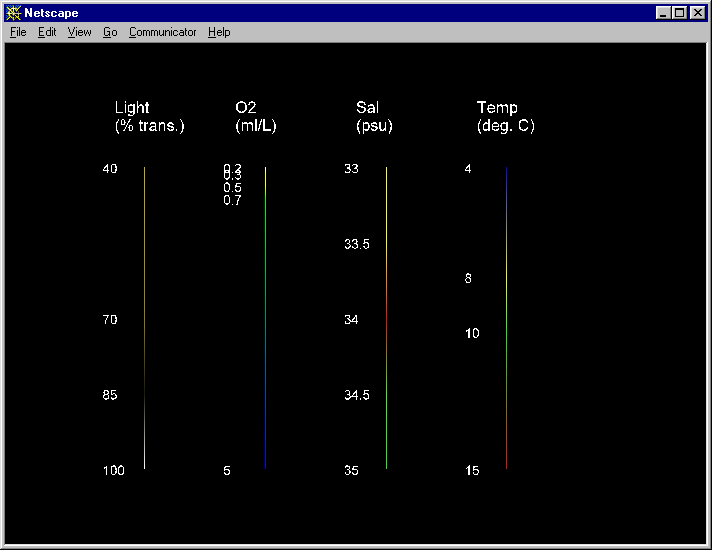Open the Help menu
The height and width of the screenshot is (550, 712).
tap(219, 32)
